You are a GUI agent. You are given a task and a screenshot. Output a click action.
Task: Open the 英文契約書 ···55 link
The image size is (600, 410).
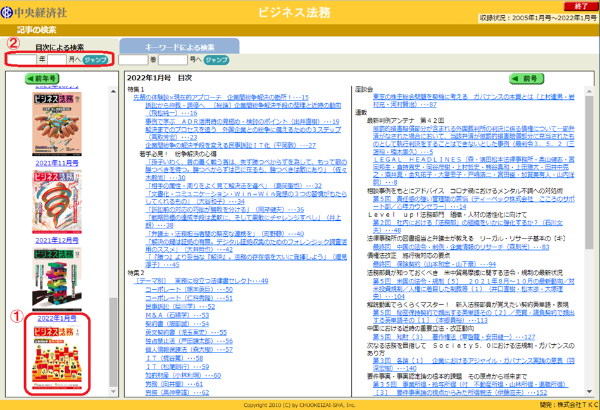coord(186,332)
